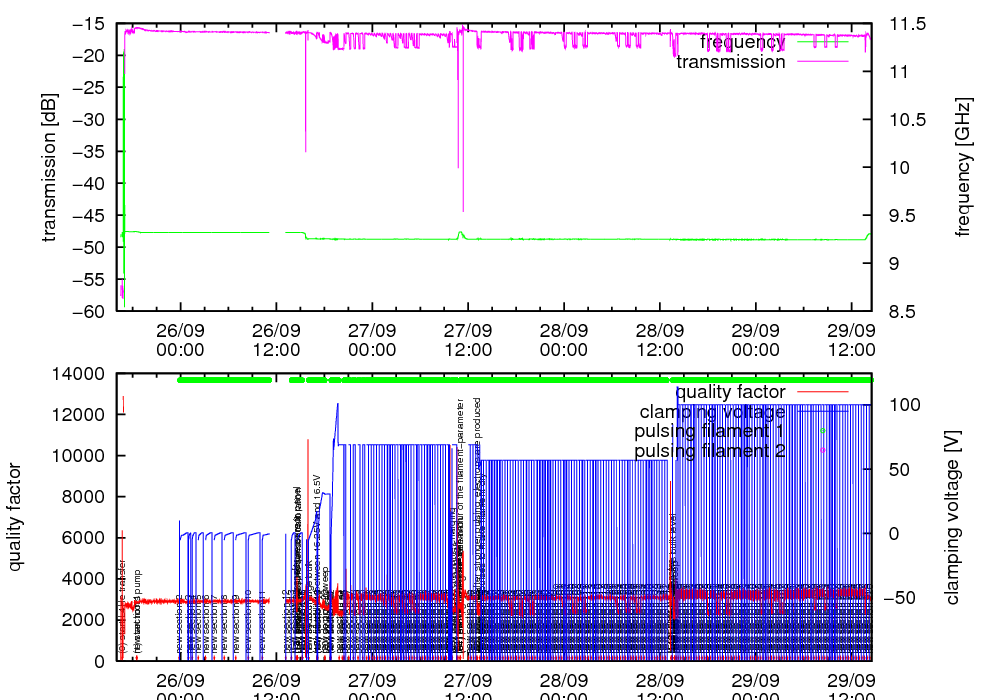Click the 11.5 tick on the frequency axis

(x=907, y=24)
